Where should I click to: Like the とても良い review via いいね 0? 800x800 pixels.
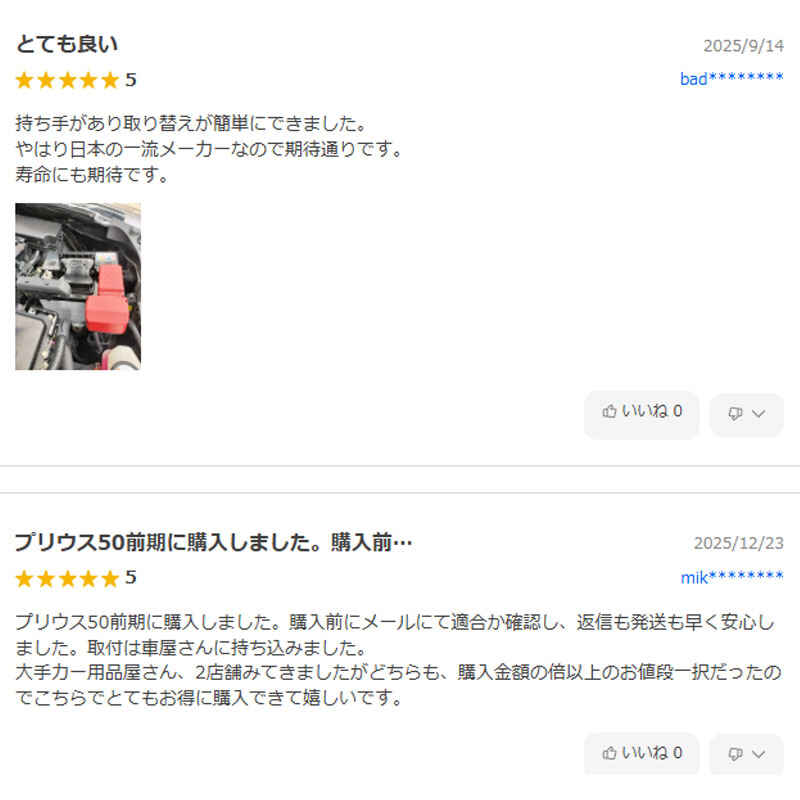click(x=641, y=411)
